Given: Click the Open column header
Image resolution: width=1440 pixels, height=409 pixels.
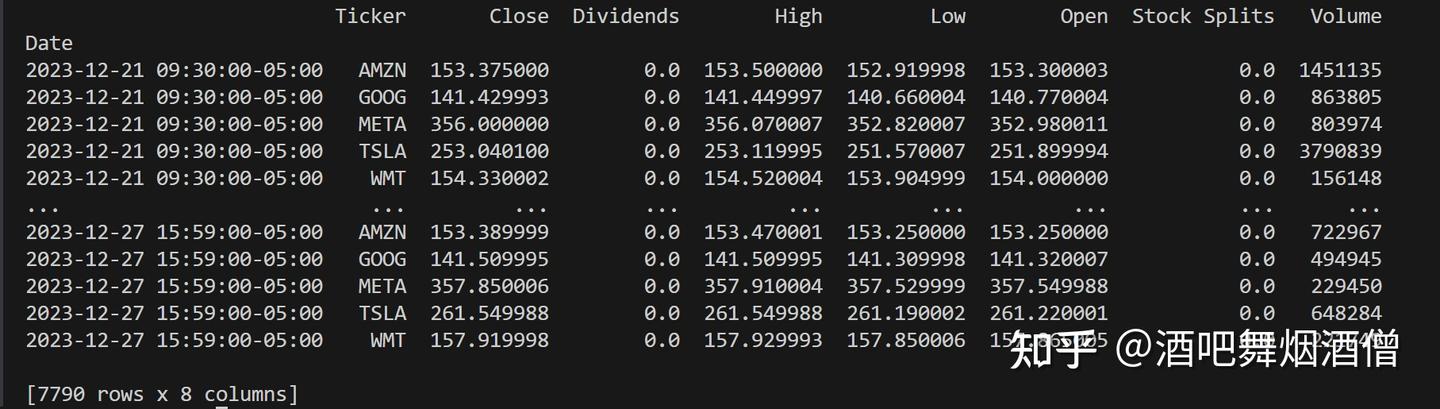Looking at the screenshot, I should pos(1084,16).
